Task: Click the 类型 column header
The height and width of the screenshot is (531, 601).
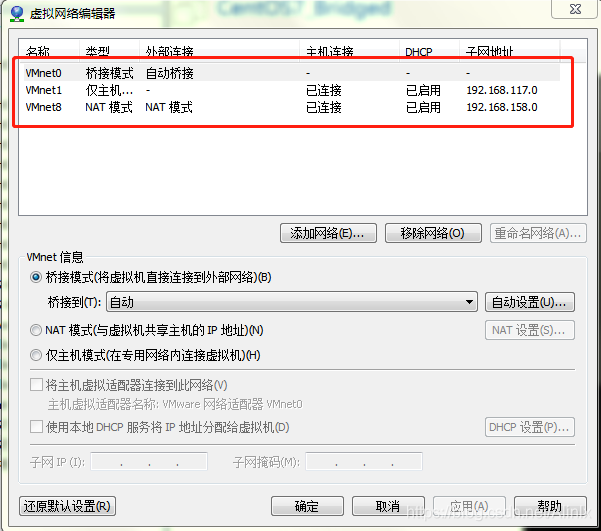Action: [110, 51]
